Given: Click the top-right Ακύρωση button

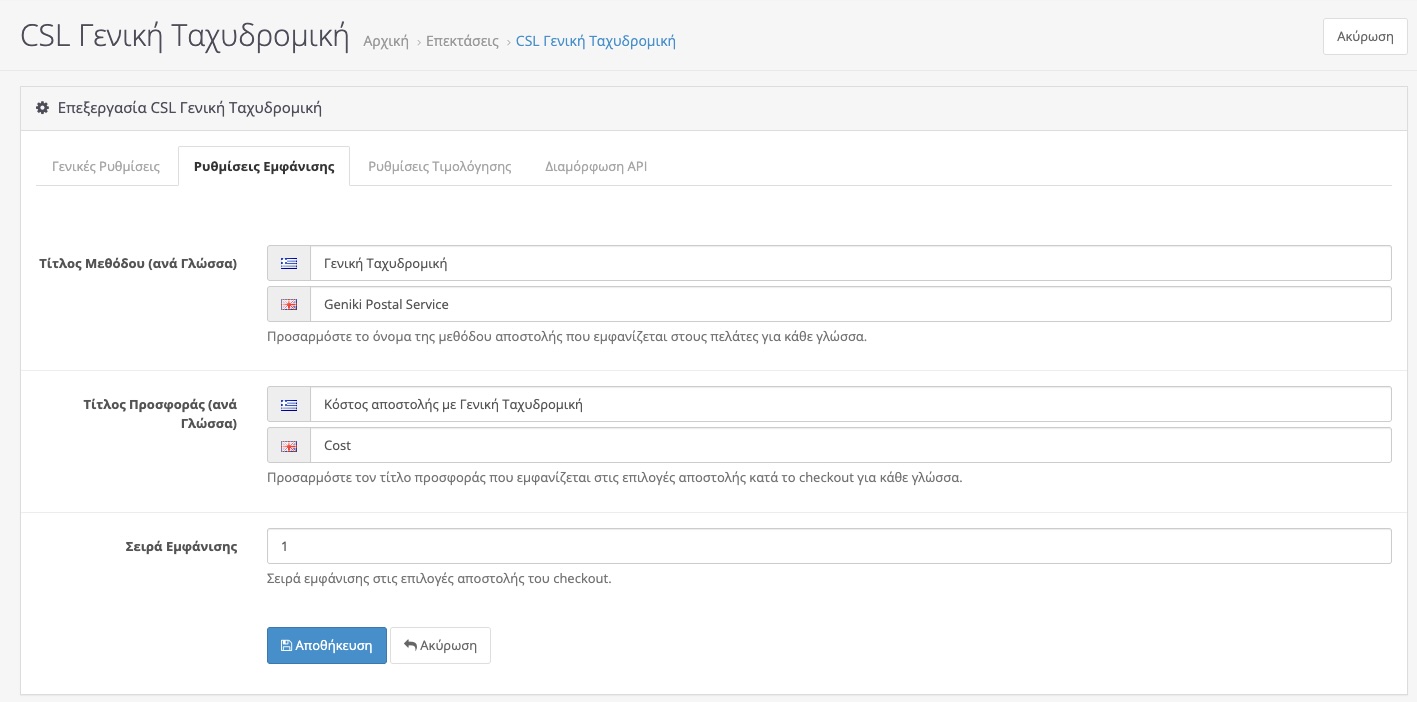Looking at the screenshot, I should point(1365,36).
